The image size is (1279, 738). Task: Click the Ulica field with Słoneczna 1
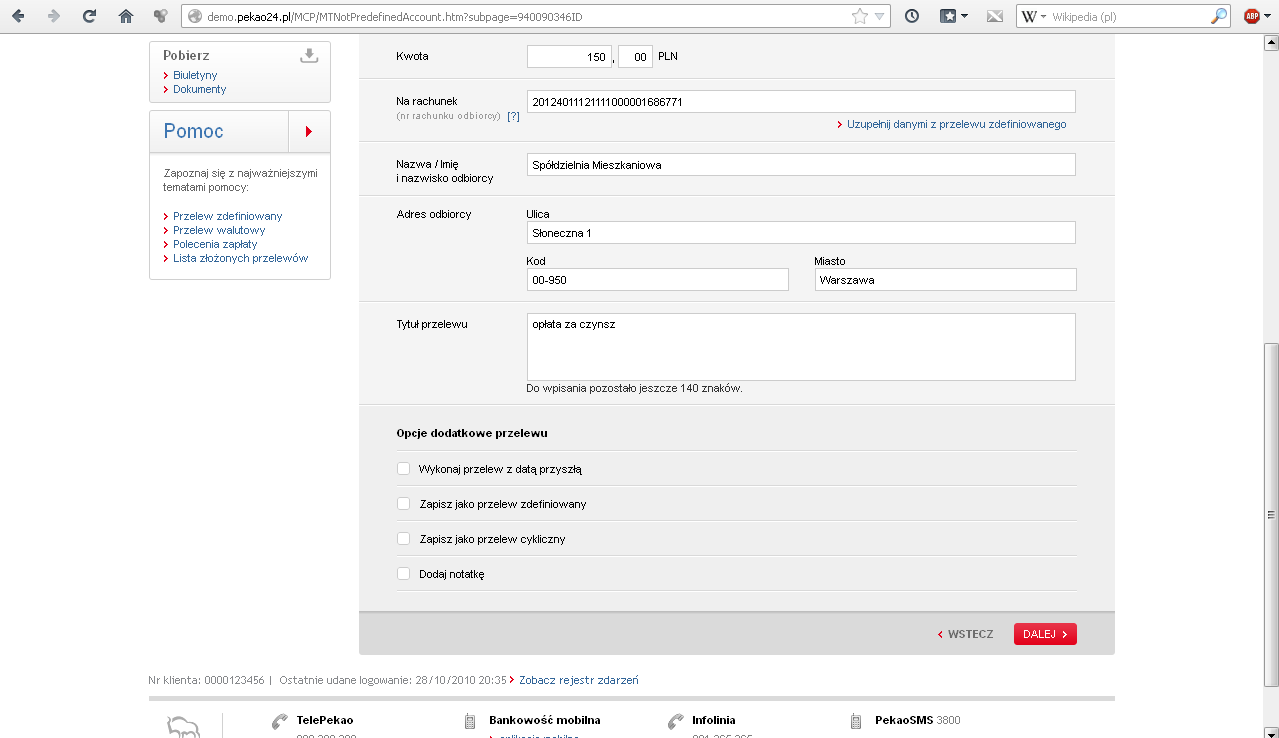pyautogui.click(x=801, y=233)
